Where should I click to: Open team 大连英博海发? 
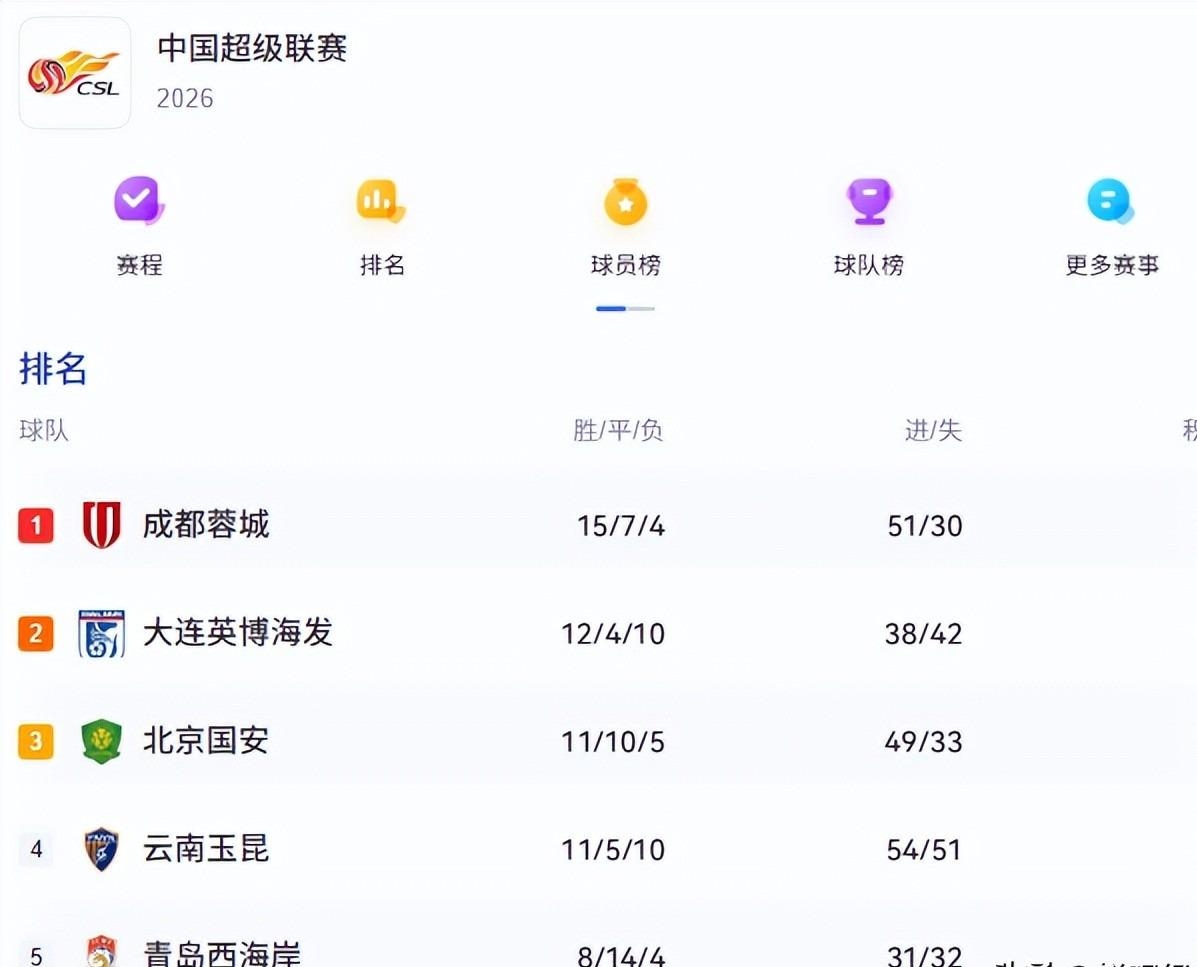tap(237, 633)
